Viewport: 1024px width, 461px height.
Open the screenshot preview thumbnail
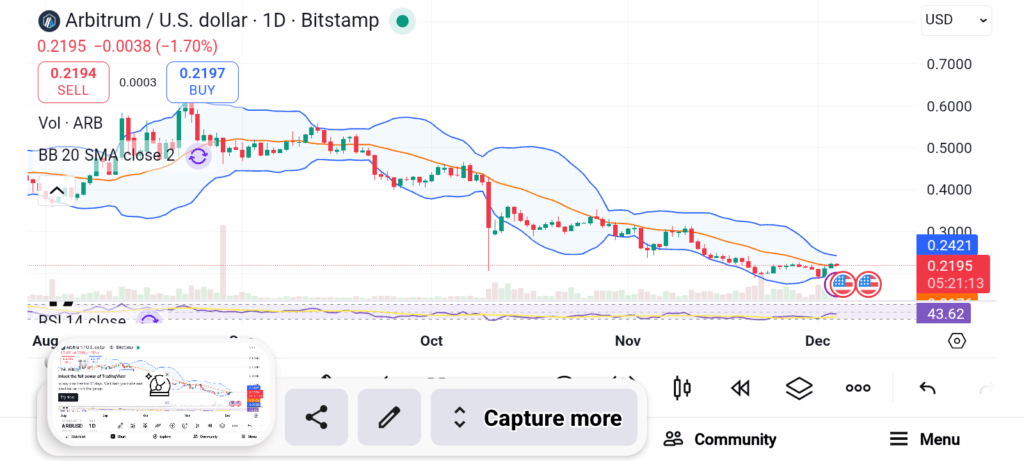160,395
